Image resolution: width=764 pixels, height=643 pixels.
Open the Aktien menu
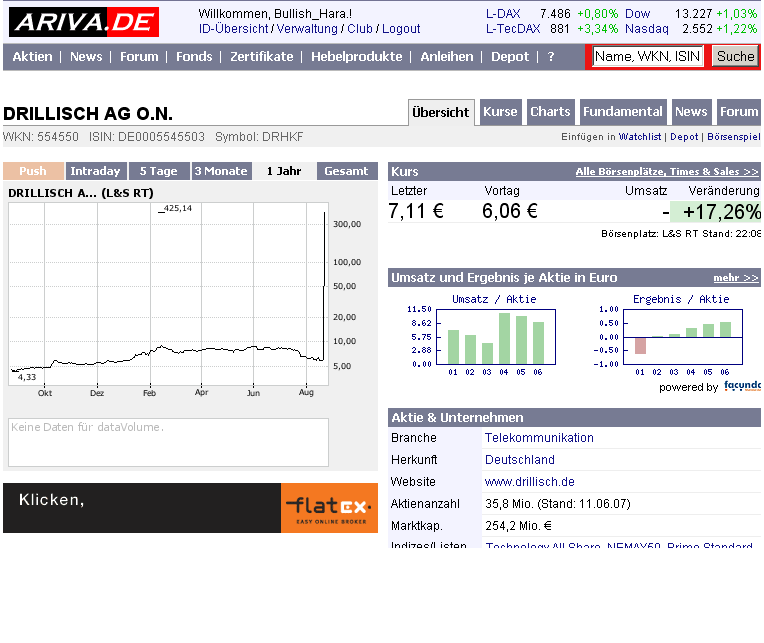[x=32, y=57]
